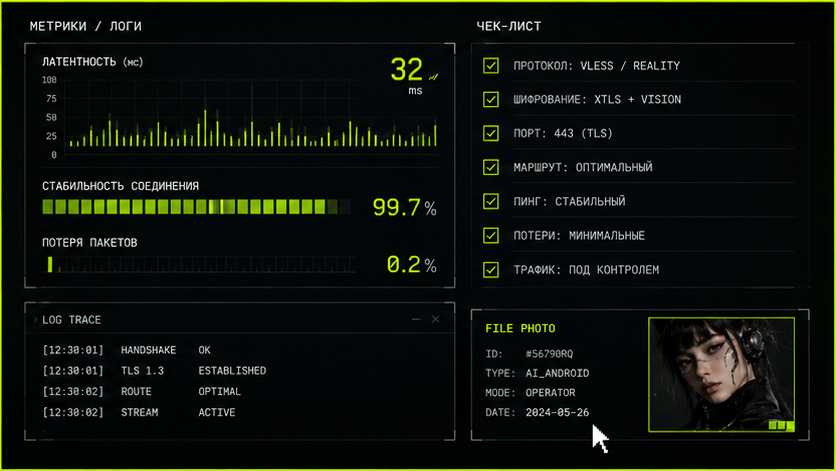Screen dimensions: 836x471
Task: Close the LOG TRACE panel
Action: coord(435,319)
